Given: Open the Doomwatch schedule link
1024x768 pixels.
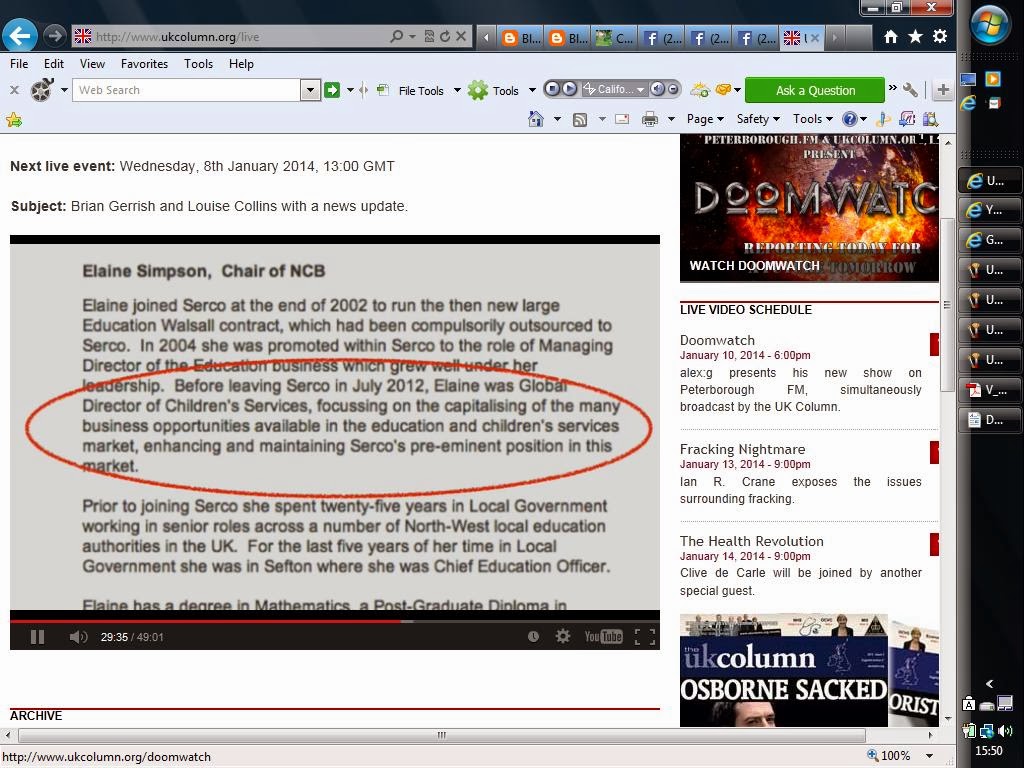Looking at the screenshot, I should 717,340.
